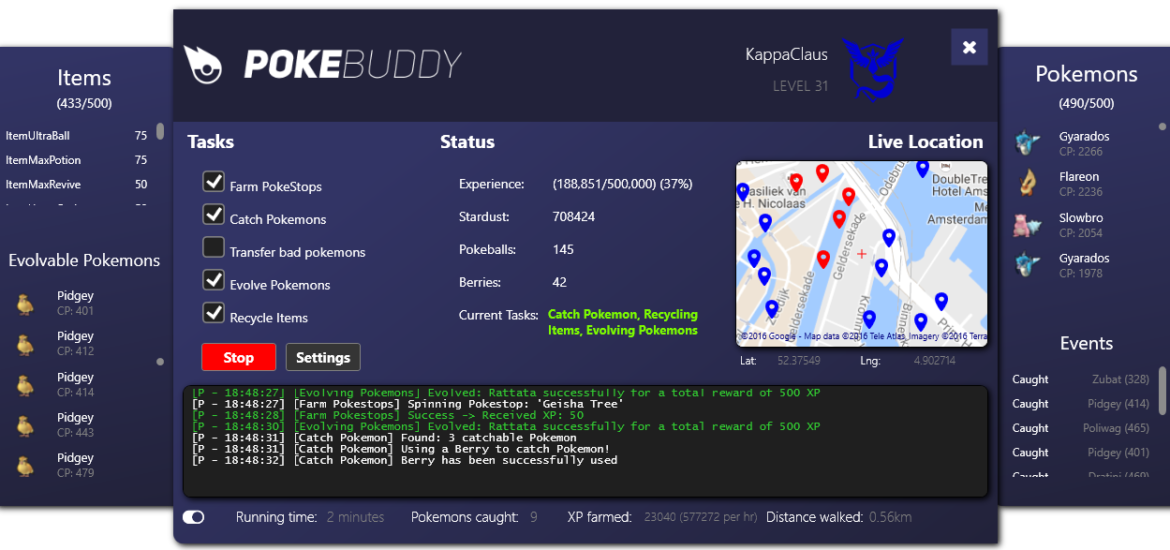Image resolution: width=1170 pixels, height=550 pixels.
Task: Disable Recycle Items checkbox
Action: tap(214, 313)
